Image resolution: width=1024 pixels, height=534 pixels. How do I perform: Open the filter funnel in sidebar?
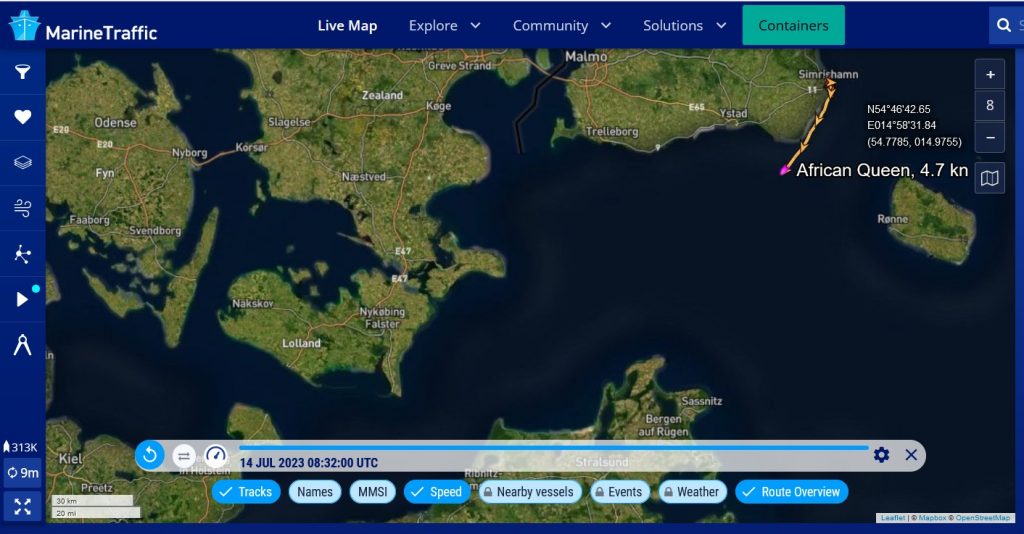[22, 72]
